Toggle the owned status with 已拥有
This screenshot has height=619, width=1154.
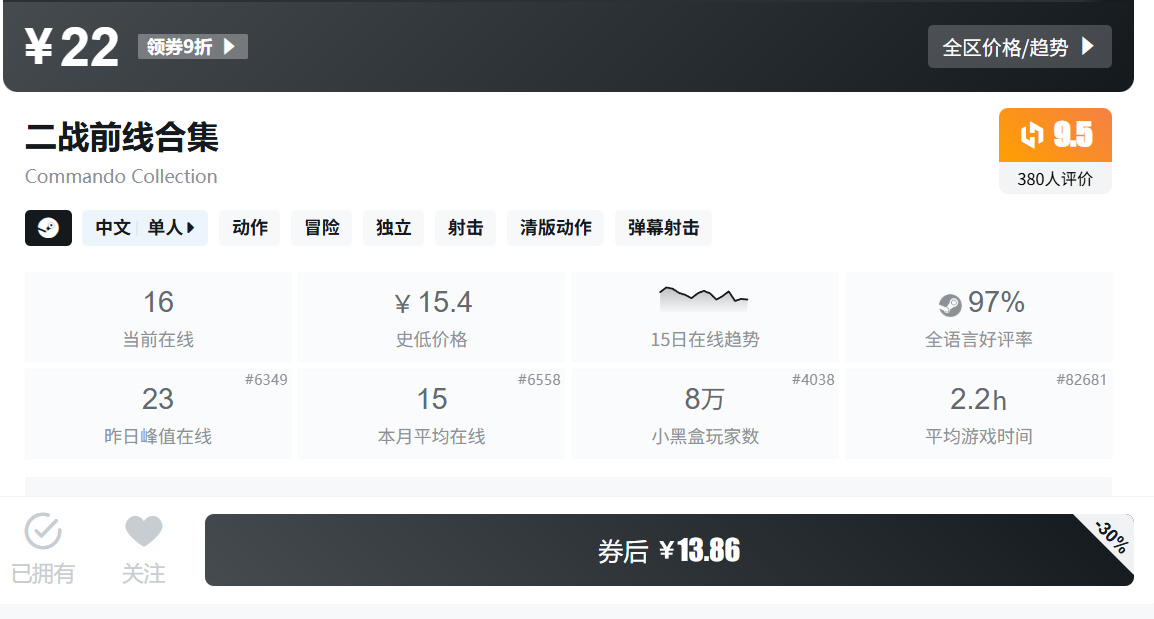[x=42, y=545]
